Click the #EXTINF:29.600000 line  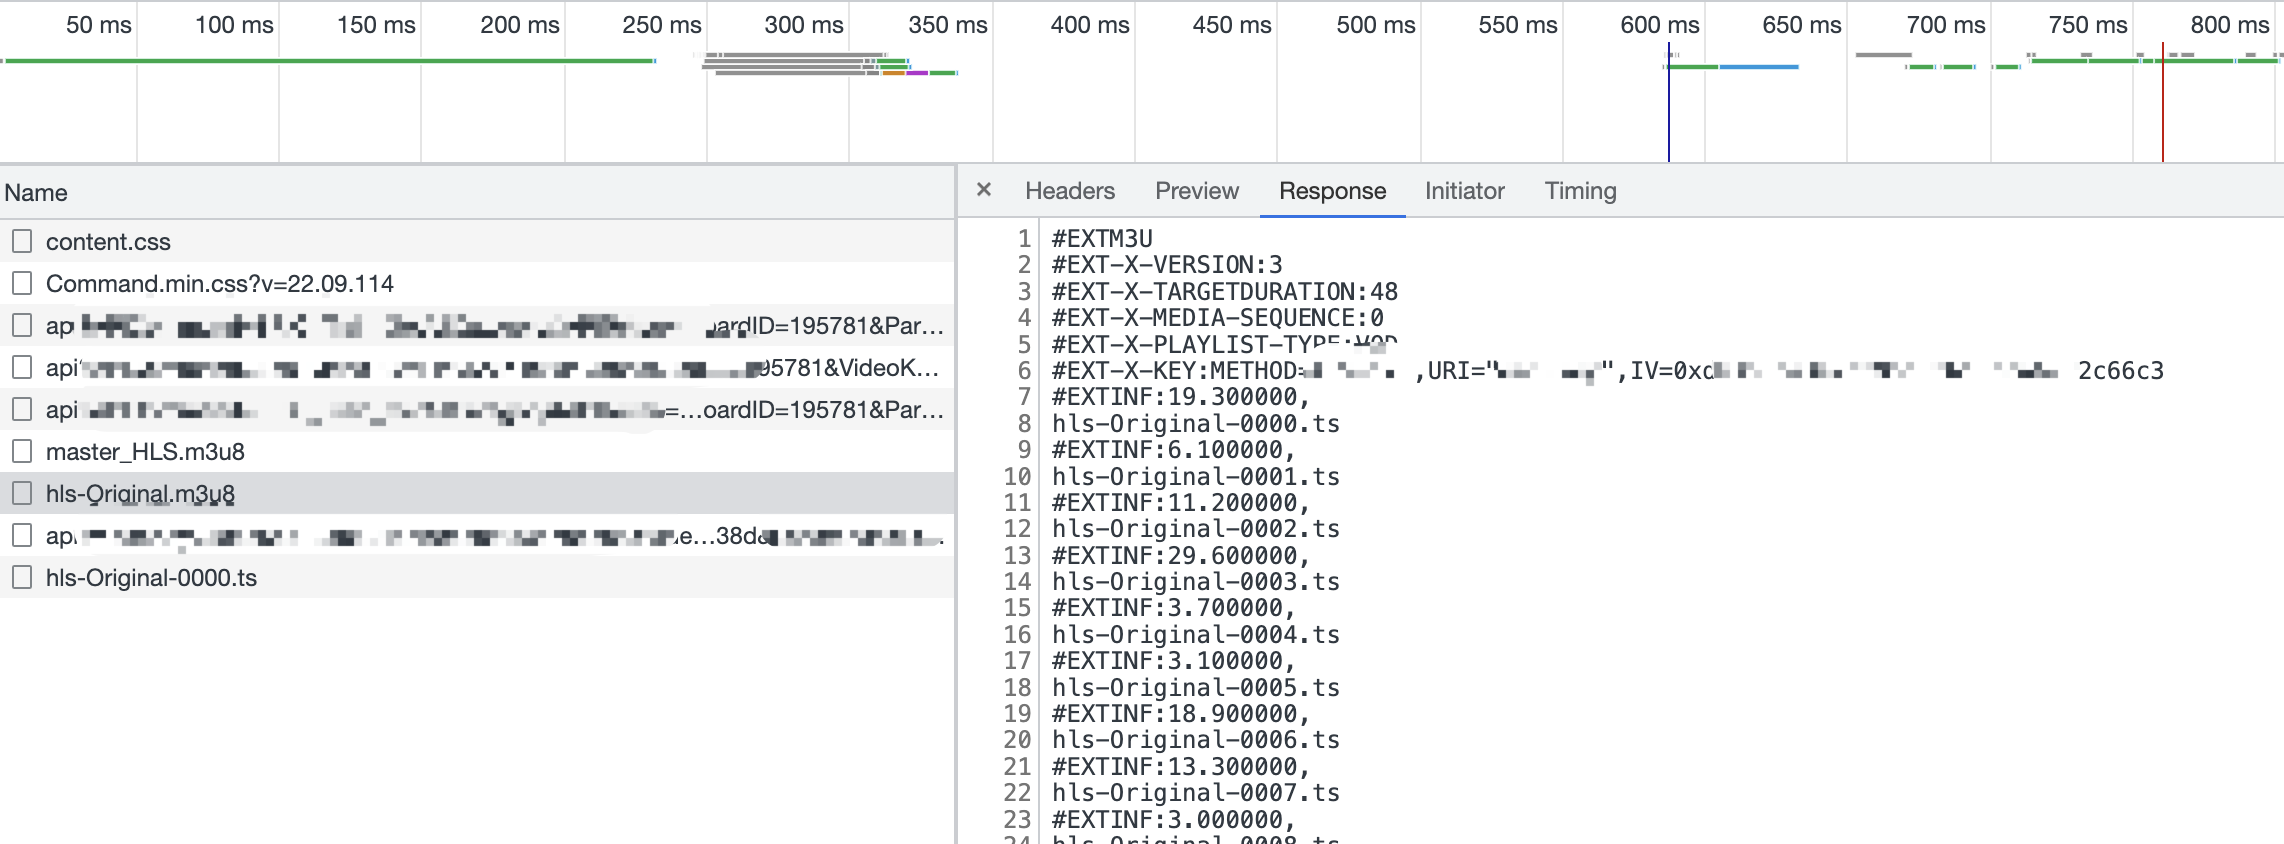click(1181, 556)
